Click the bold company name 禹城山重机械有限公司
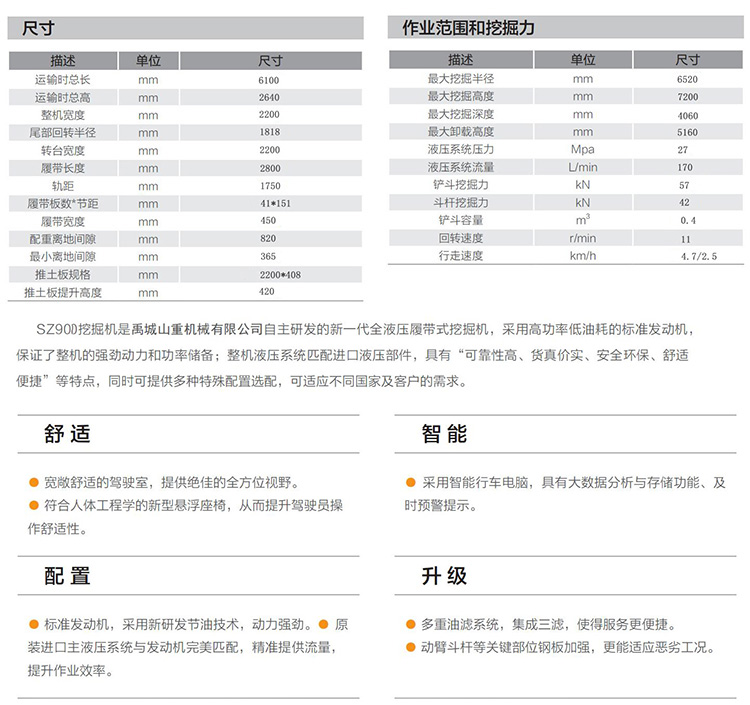The width and height of the screenshot is (750, 705). 196,328
